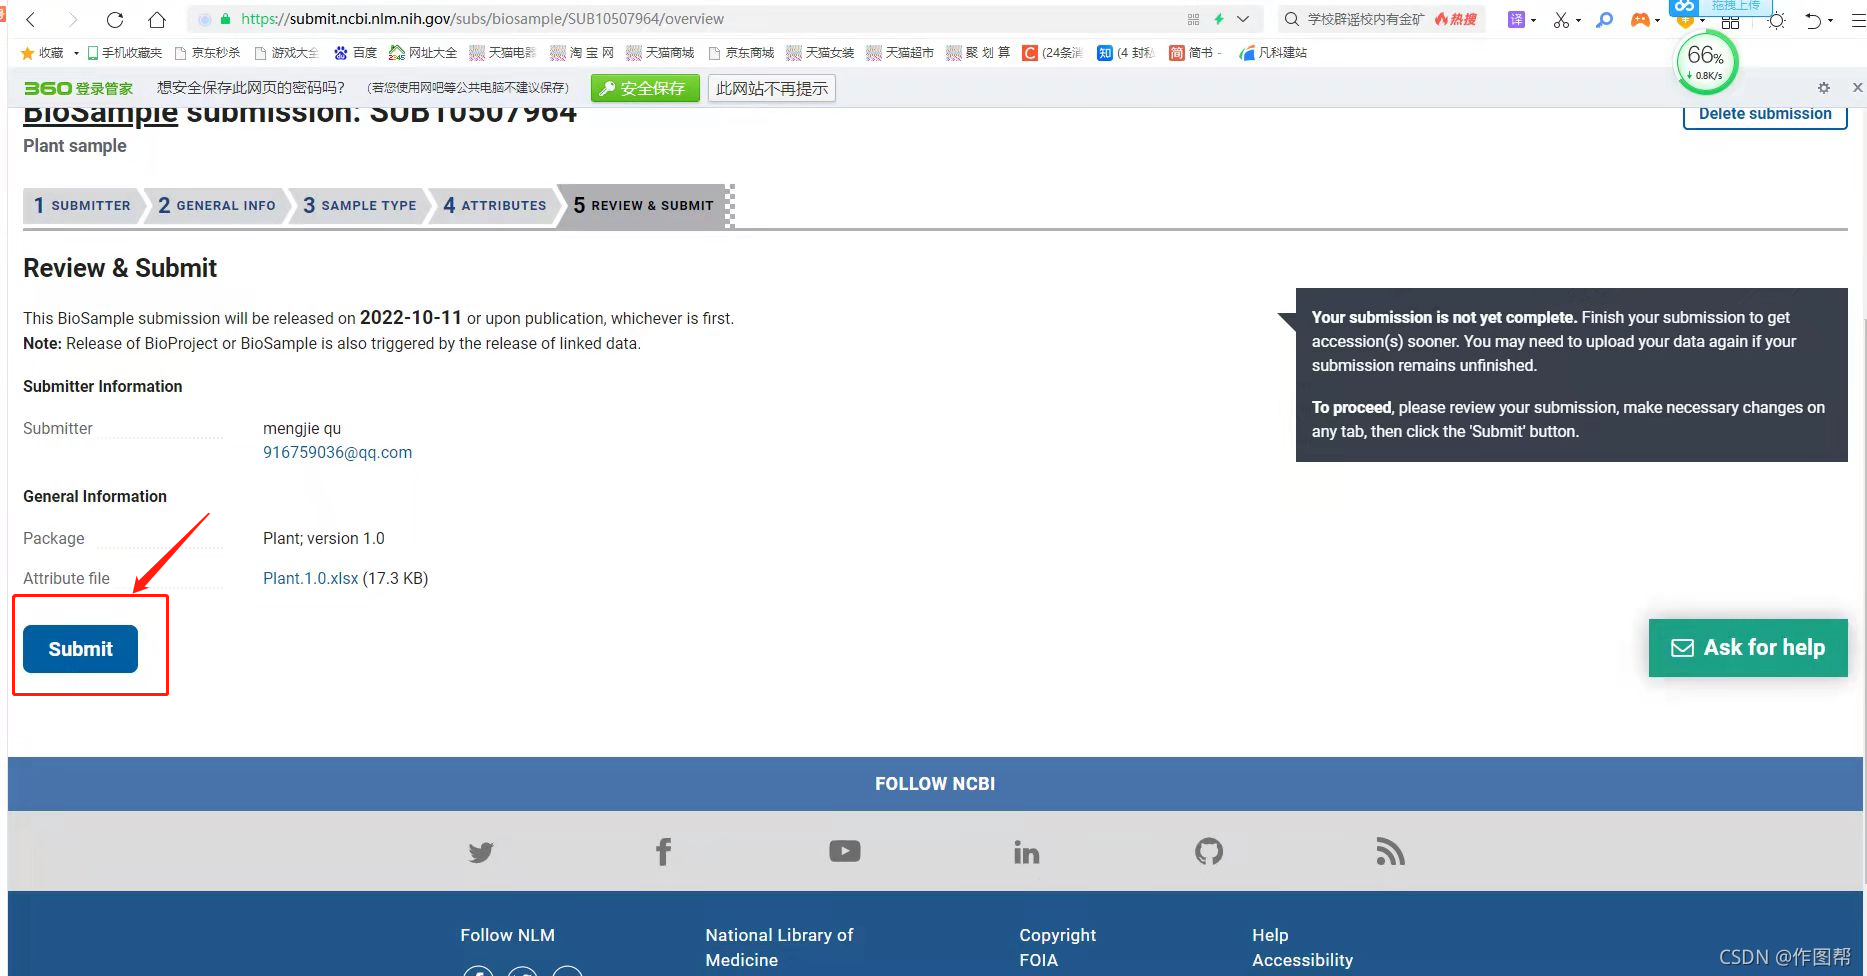Focus the address bar URL field

(x=700, y=19)
